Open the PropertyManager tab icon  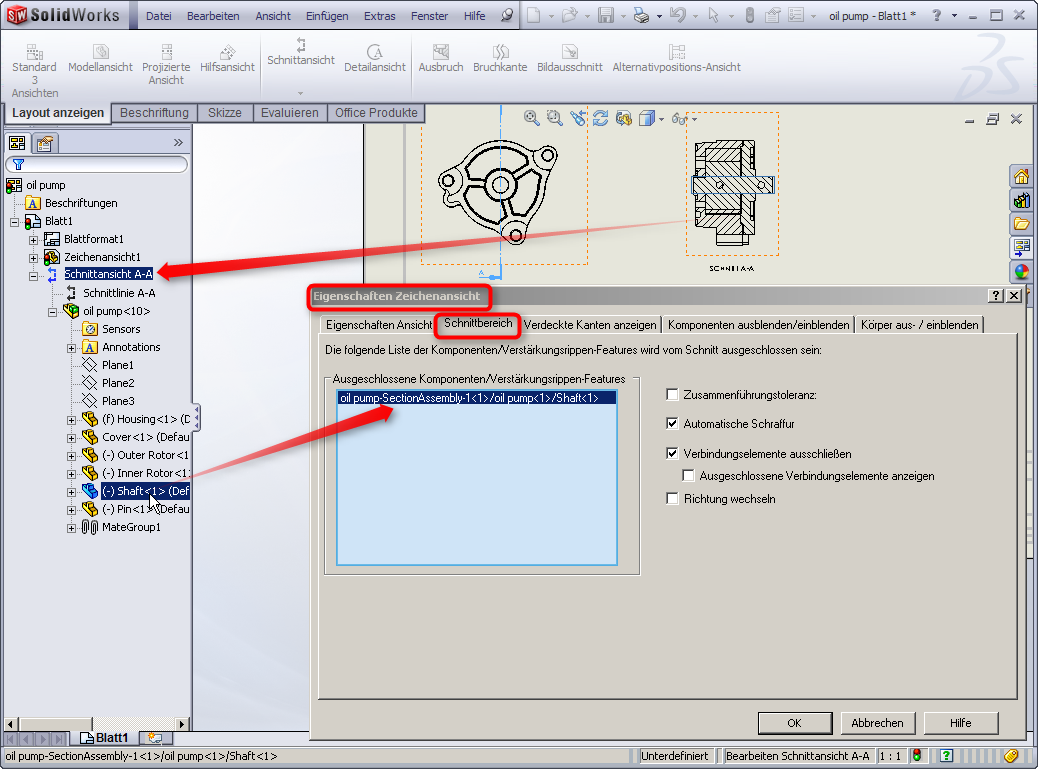(45, 142)
